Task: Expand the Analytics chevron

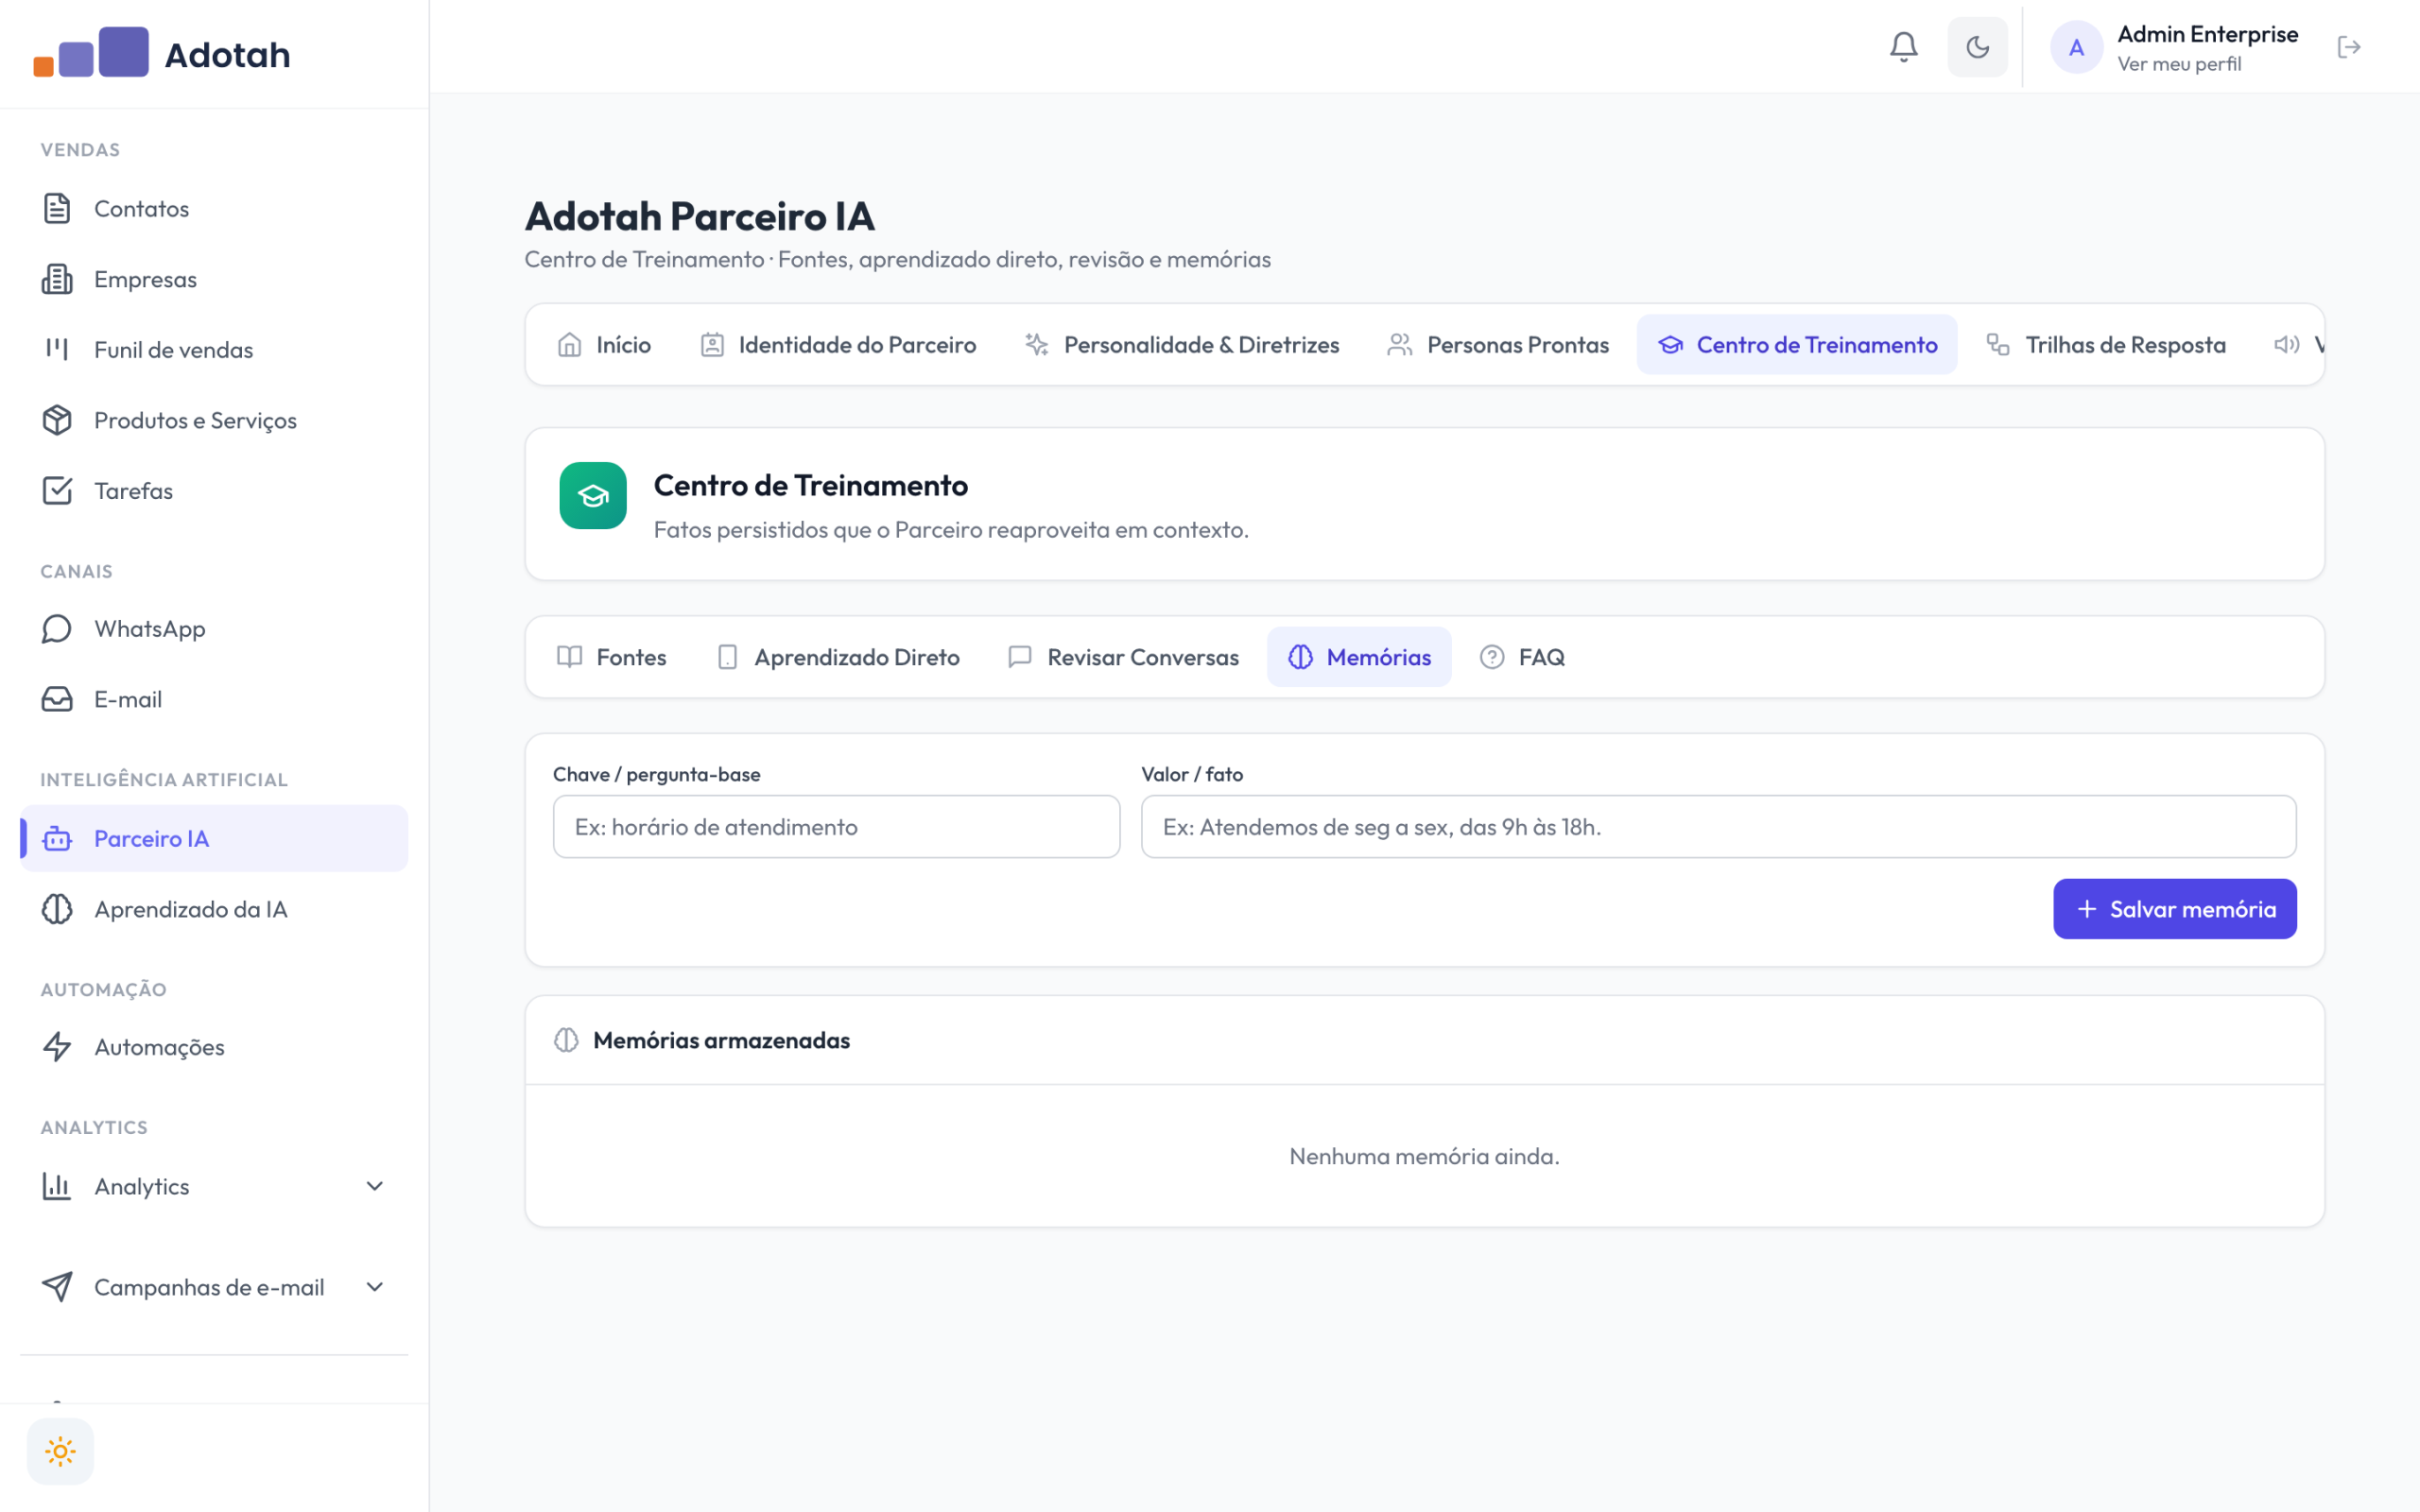Action: pyautogui.click(x=375, y=1186)
